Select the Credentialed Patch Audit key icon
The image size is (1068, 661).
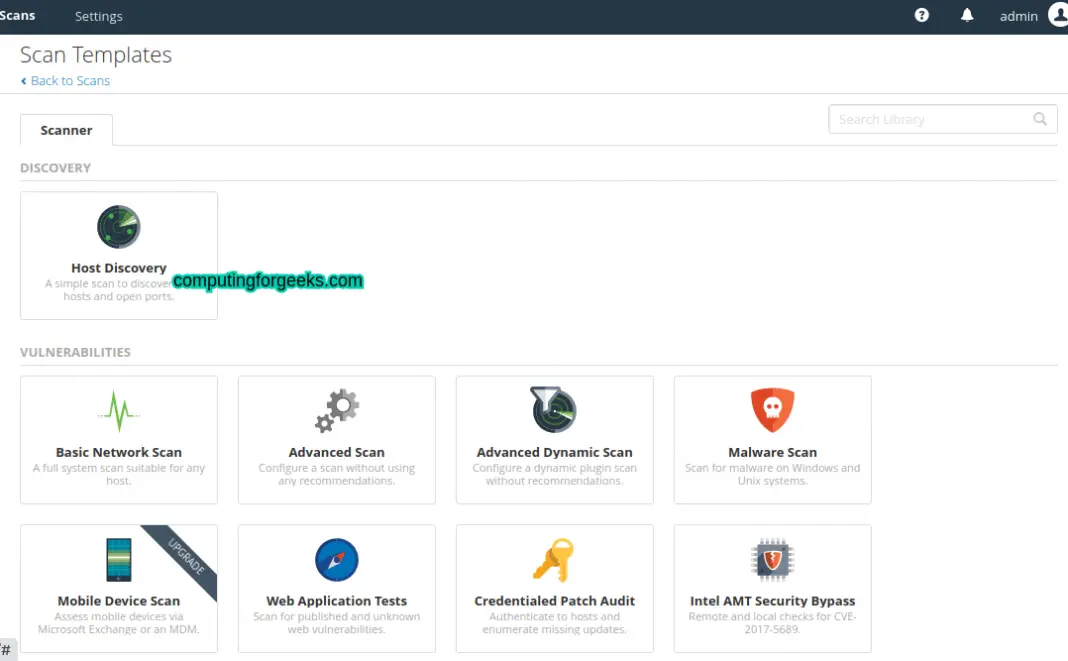coord(554,560)
